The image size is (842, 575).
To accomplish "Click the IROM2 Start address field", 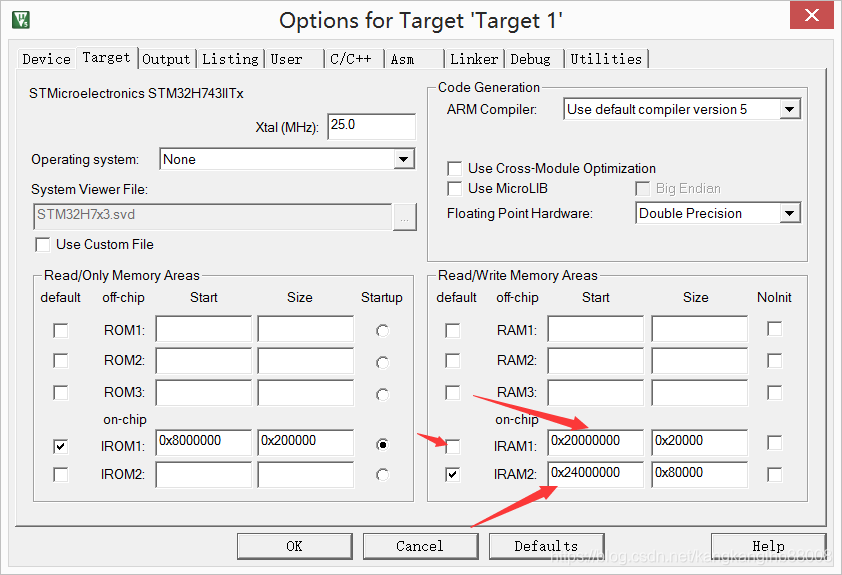I will [204, 475].
